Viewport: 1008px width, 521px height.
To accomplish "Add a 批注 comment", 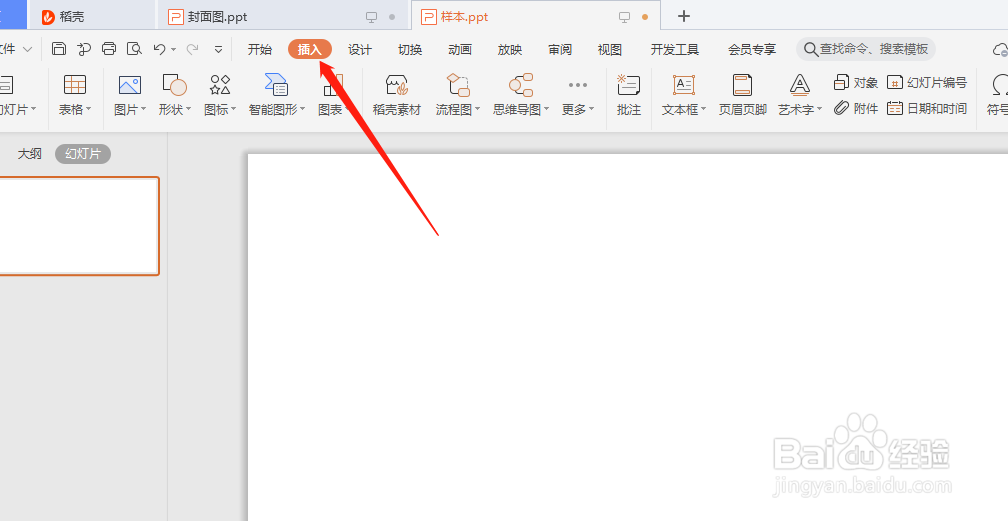I will click(x=629, y=95).
